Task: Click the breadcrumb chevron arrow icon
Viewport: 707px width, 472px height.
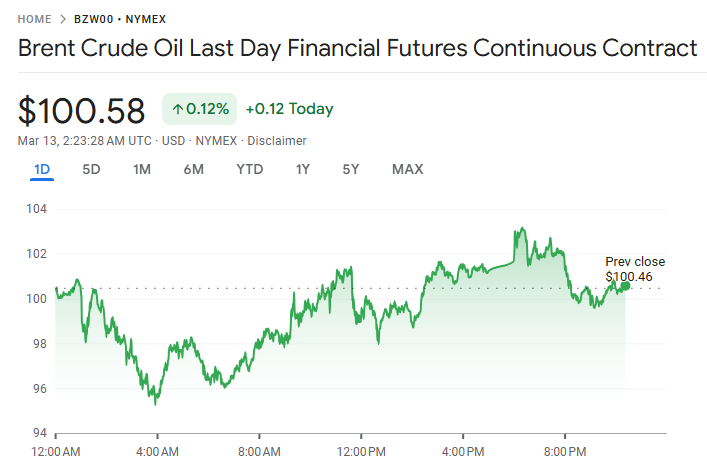Action: point(63,19)
